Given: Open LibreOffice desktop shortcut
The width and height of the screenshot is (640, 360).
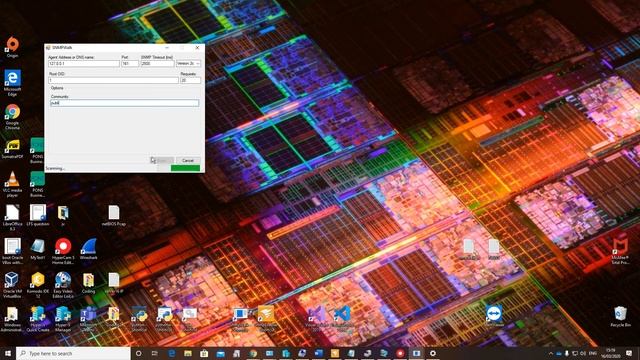Looking at the screenshot, I should coord(12,218).
